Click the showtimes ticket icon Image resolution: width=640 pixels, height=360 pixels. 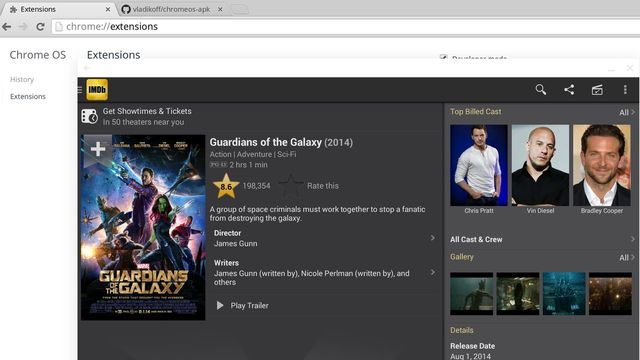point(89,116)
